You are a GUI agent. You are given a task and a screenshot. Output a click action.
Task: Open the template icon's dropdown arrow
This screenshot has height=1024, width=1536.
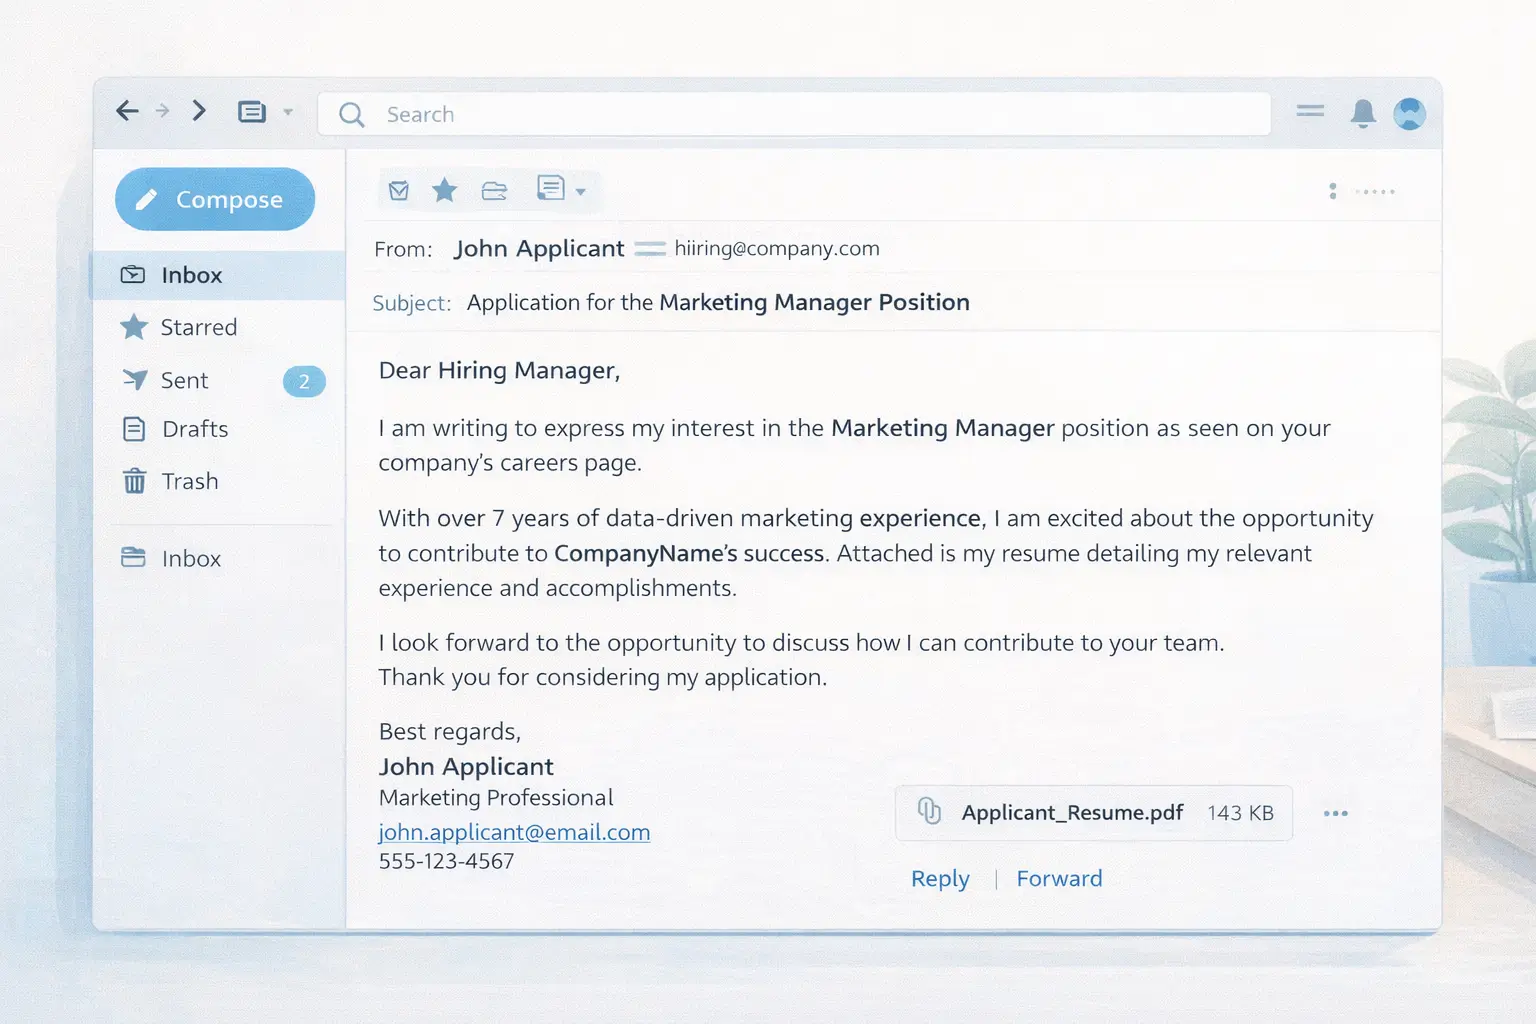(581, 193)
